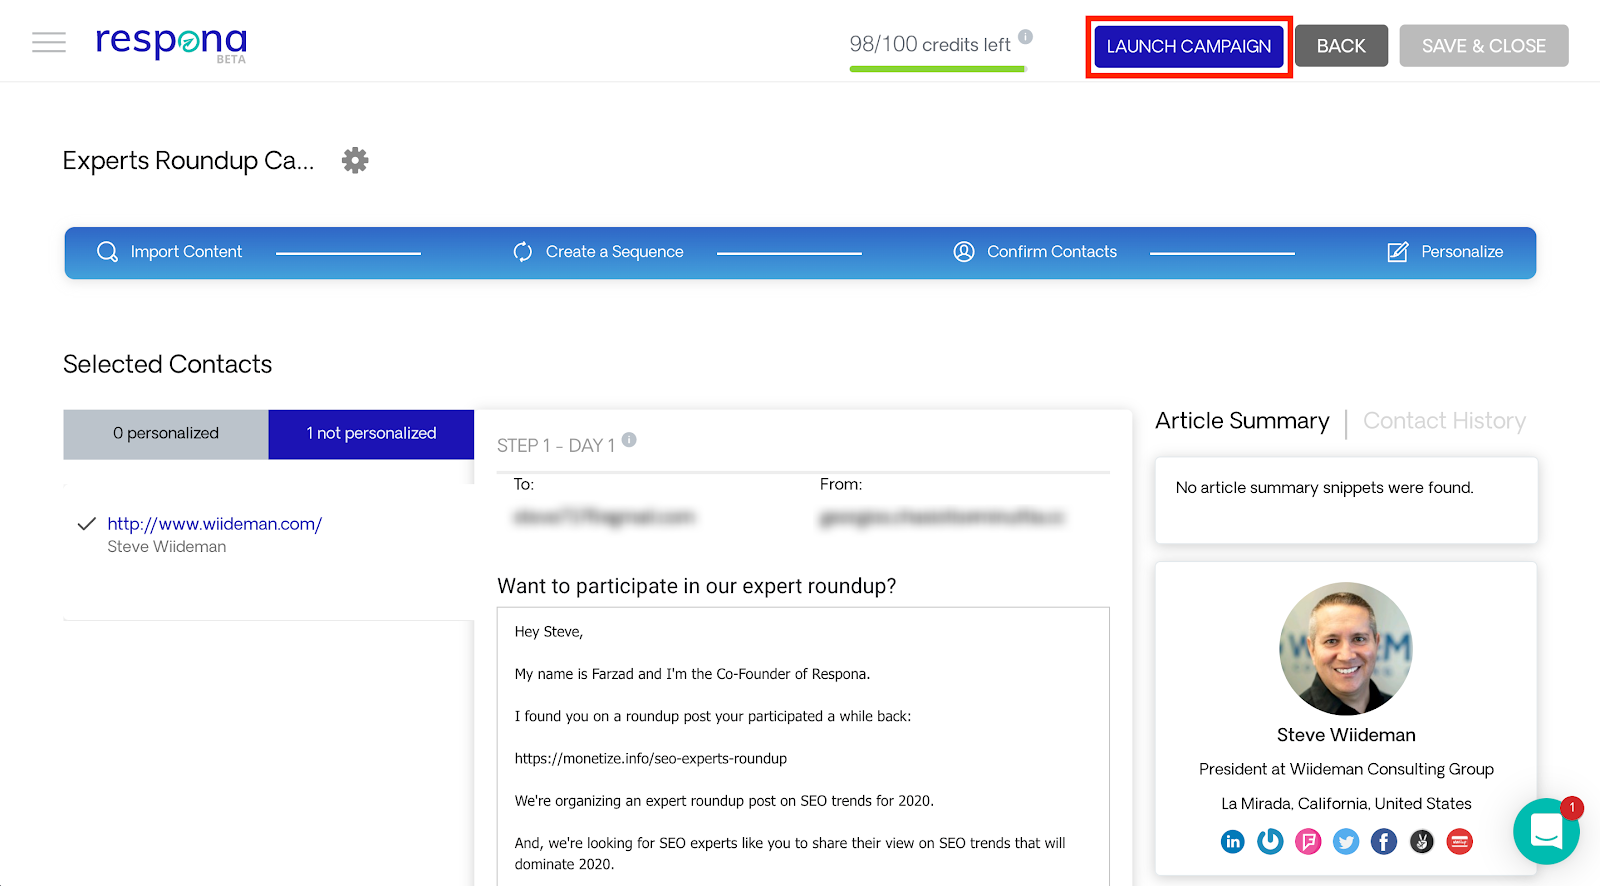Click the BACK button
Screen dimensions: 1600x886
1341,46
